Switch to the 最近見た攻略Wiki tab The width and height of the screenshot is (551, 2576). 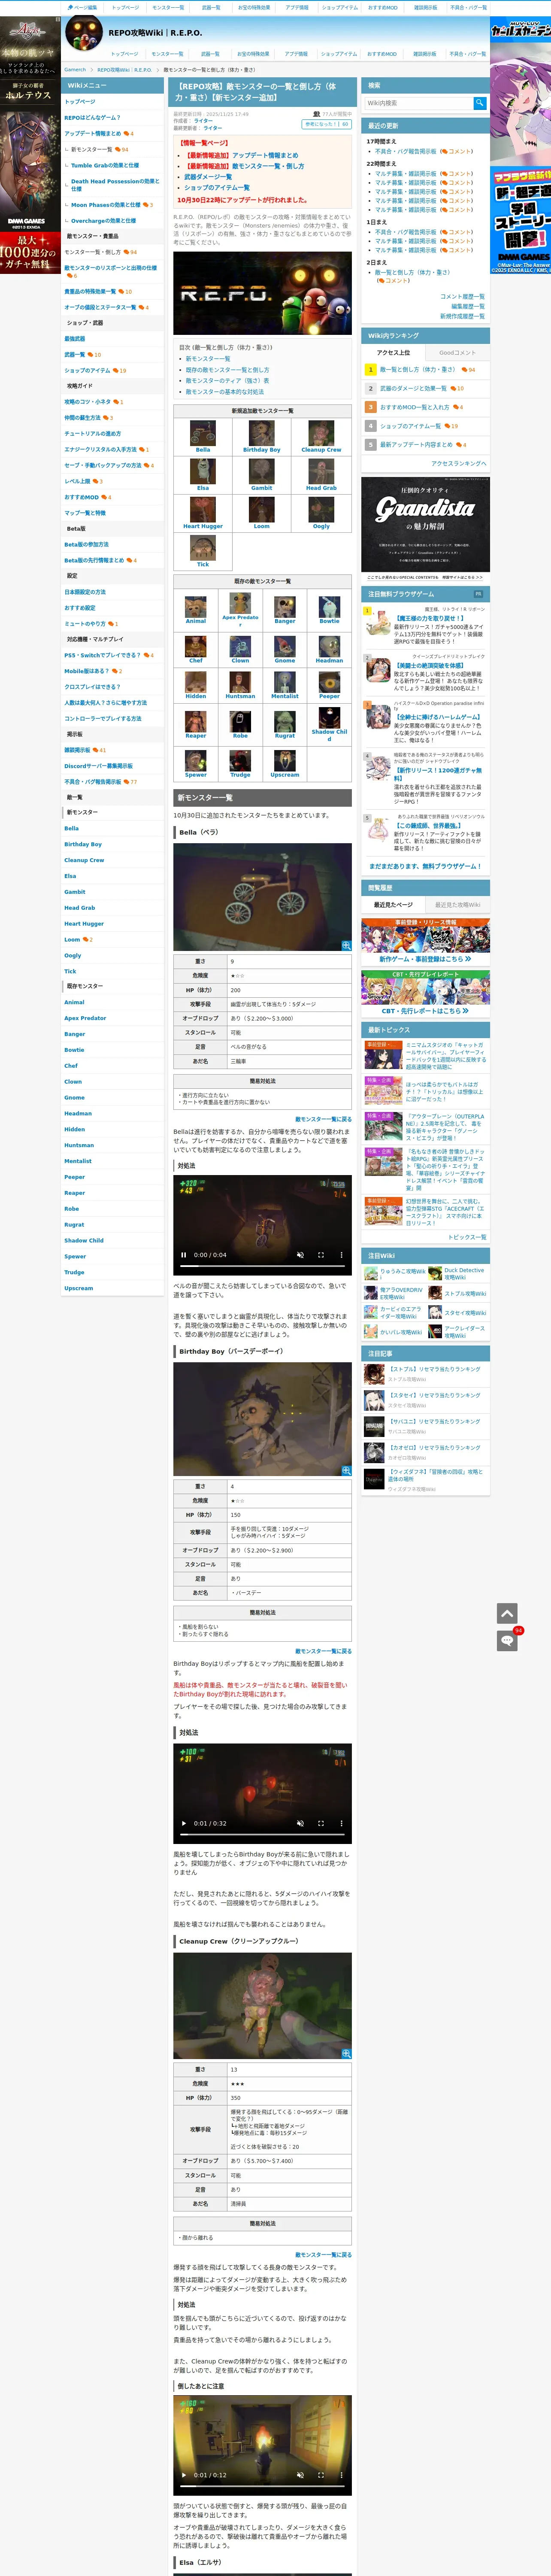457,905
